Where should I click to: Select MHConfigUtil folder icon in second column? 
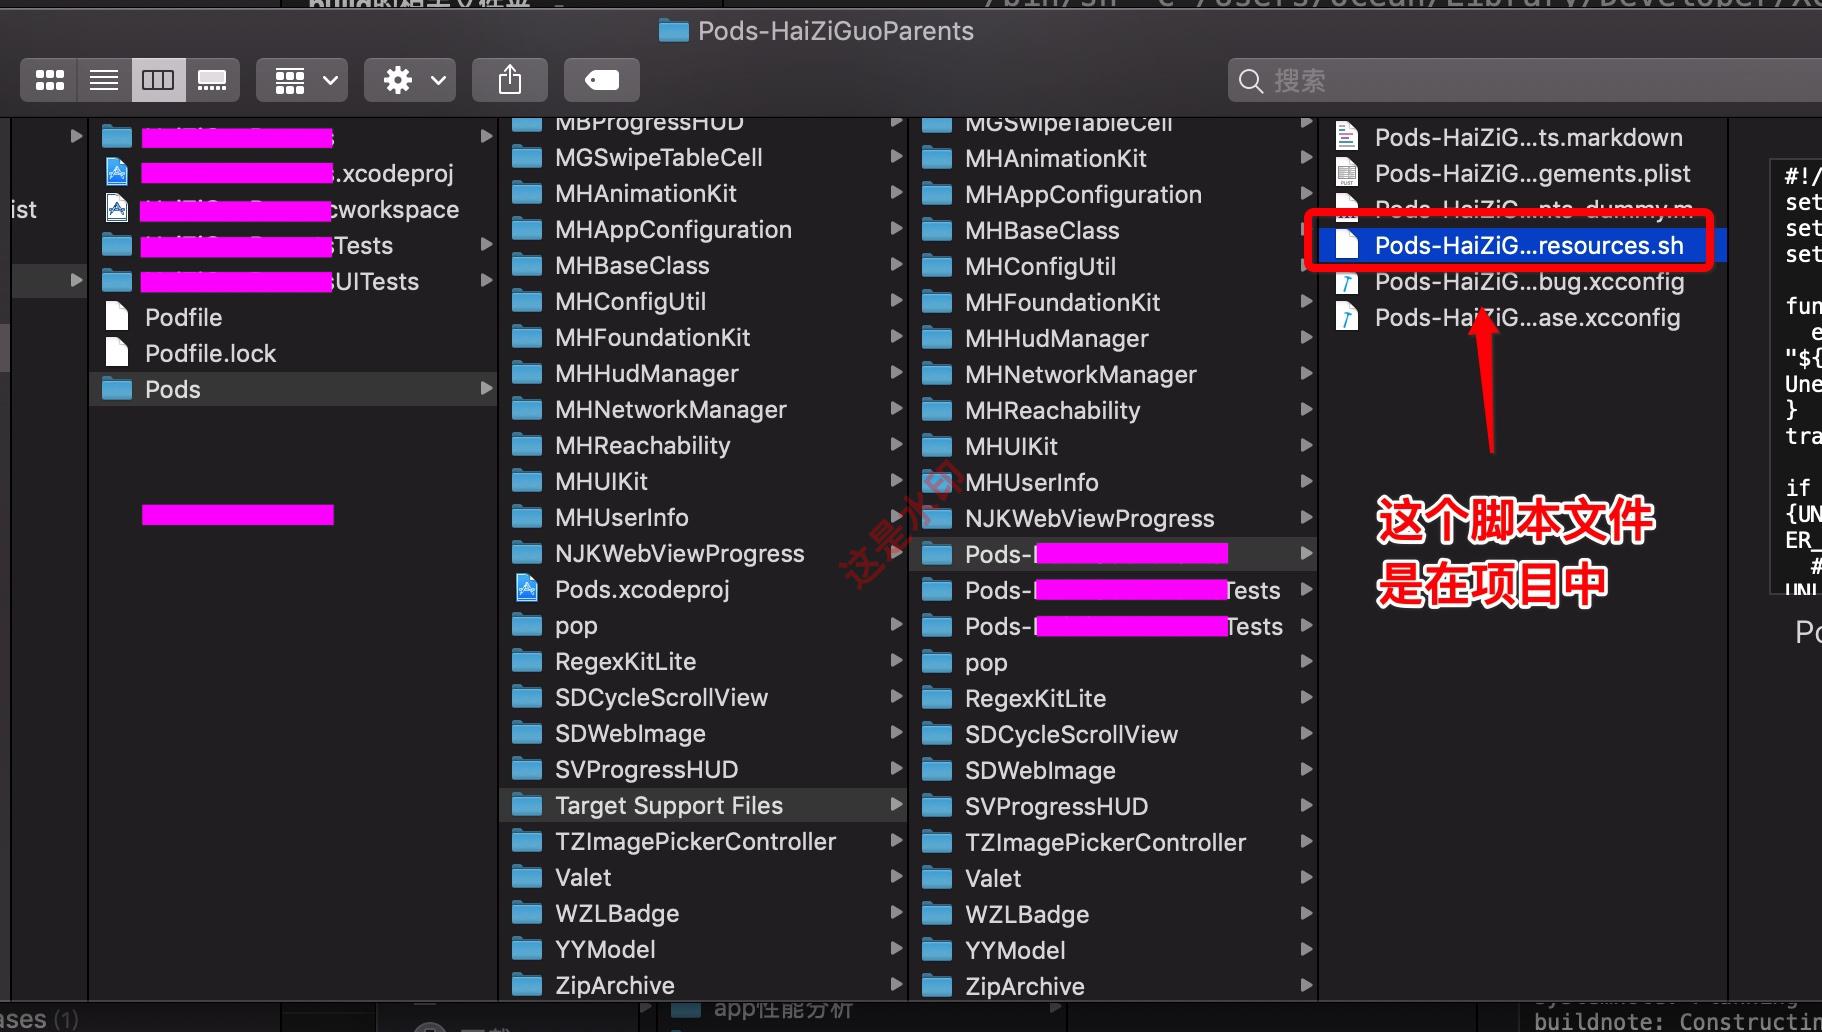(x=527, y=301)
